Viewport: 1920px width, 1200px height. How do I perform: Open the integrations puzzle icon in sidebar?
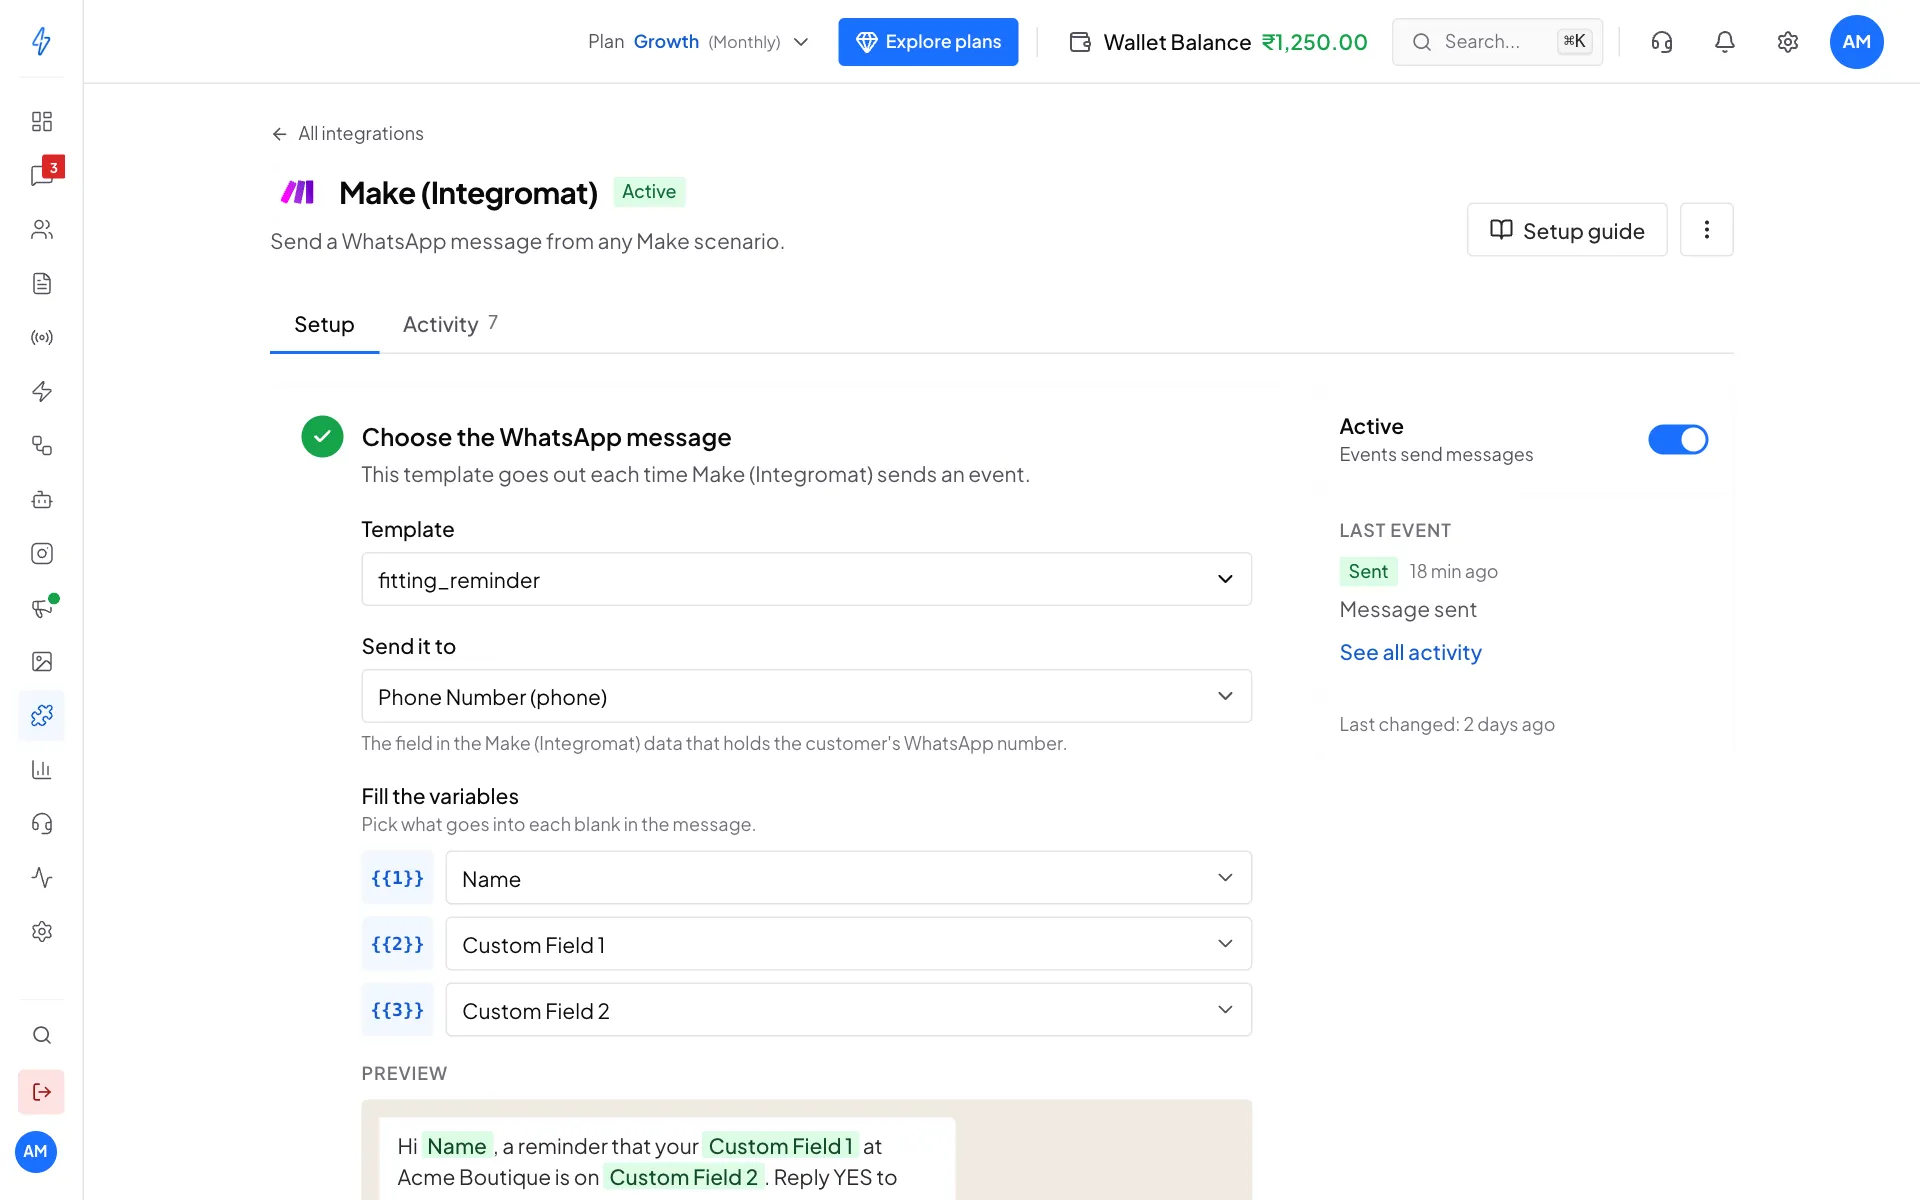click(x=41, y=716)
